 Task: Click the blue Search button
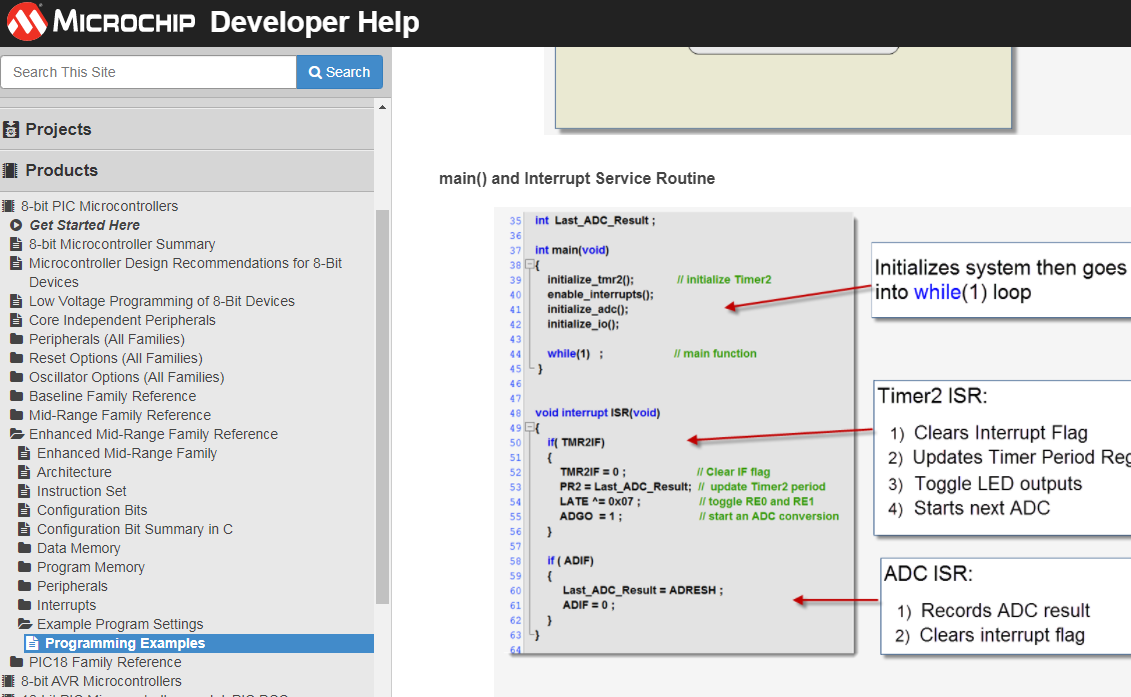[x=339, y=72]
